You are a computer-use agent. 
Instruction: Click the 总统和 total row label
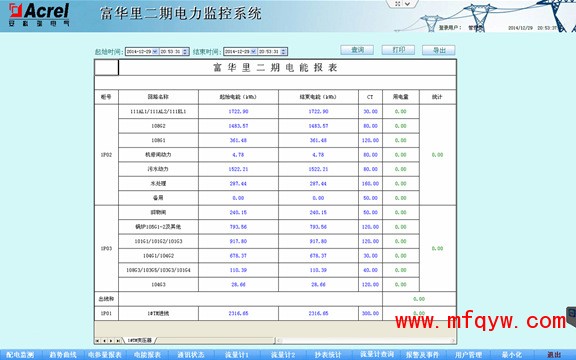click(106, 299)
